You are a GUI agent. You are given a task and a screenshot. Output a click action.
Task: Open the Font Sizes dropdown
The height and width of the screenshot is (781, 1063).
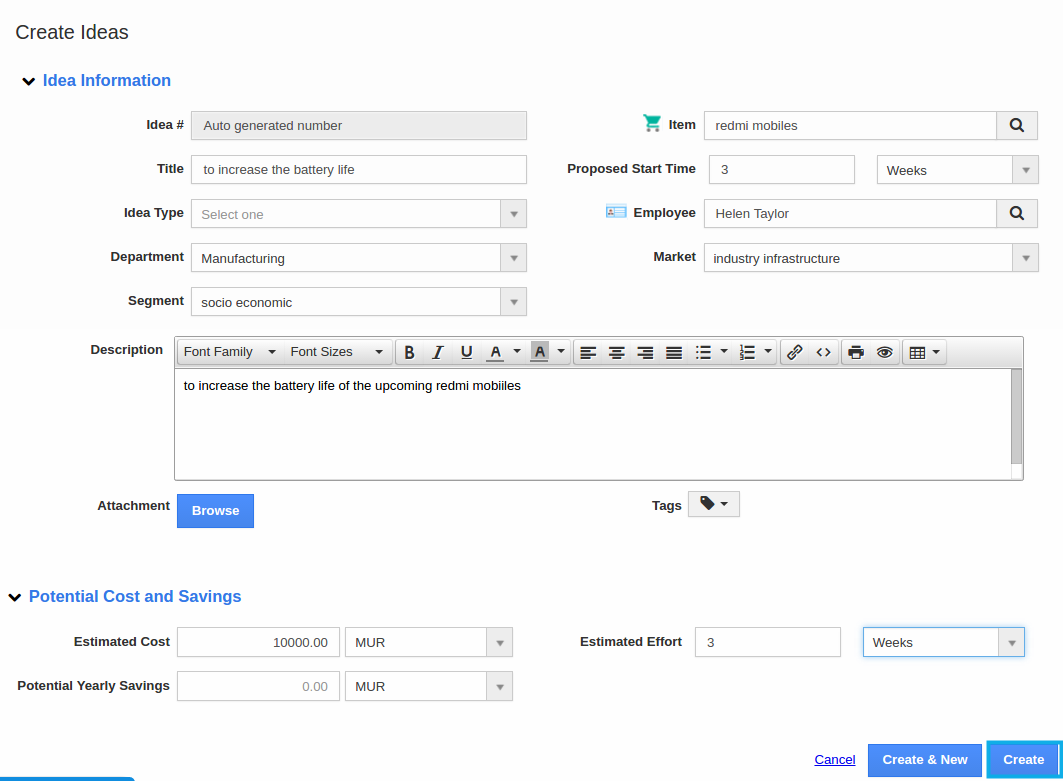point(336,352)
